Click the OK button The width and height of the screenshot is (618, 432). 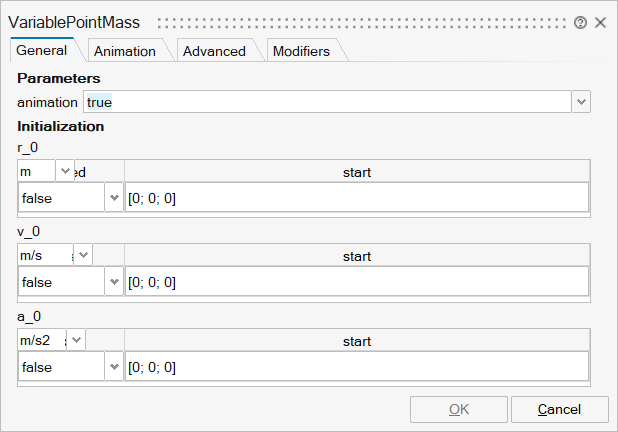458,409
